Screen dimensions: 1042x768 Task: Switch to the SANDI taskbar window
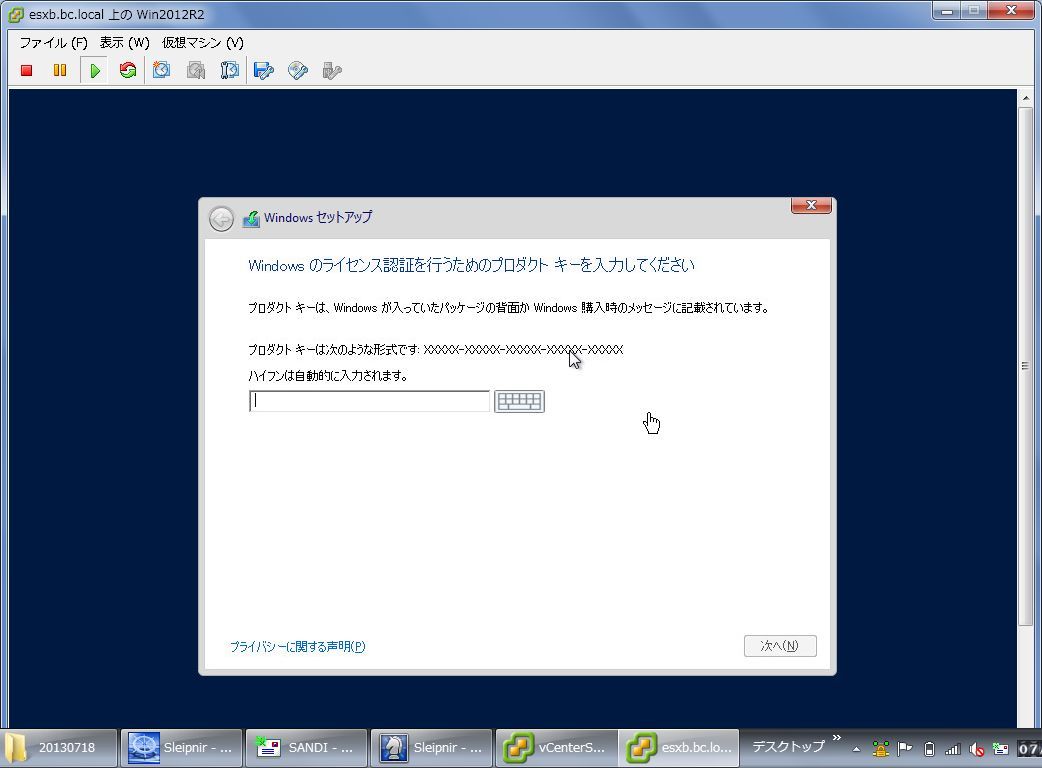306,748
